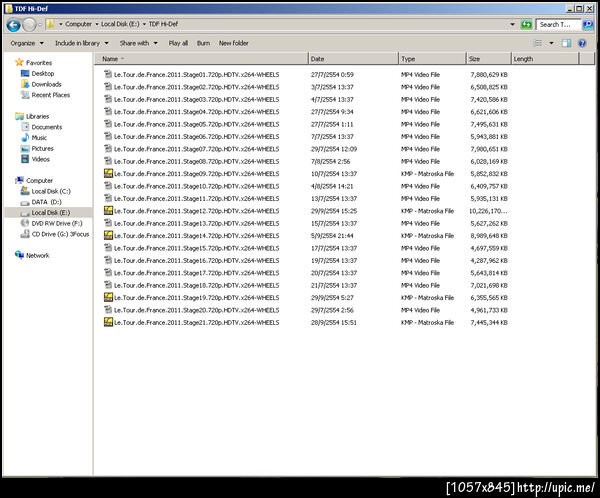Click the Downloads folder icon

[x=25, y=84]
